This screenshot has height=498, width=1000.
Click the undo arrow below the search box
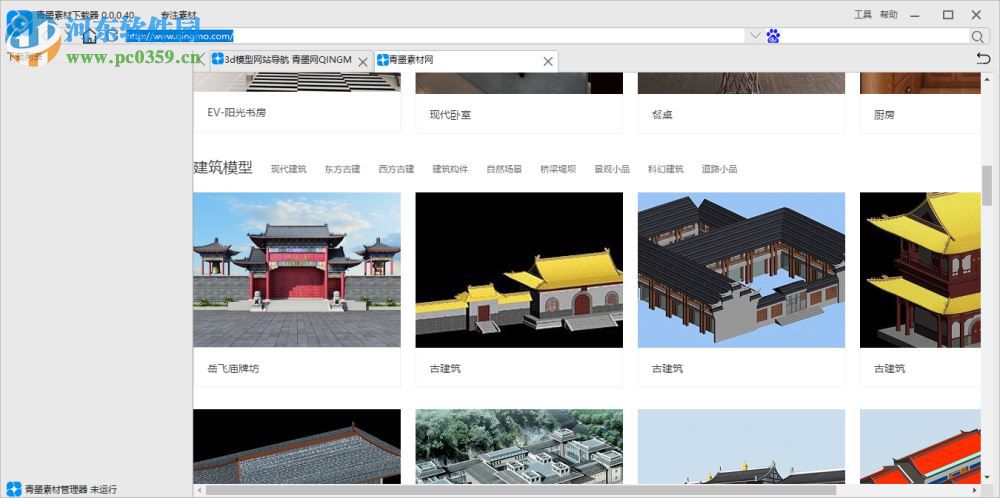[983, 59]
